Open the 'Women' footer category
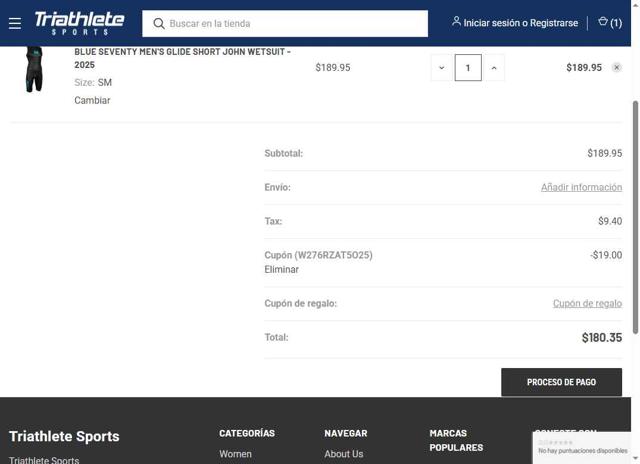This screenshot has height=464, width=640. click(x=236, y=454)
